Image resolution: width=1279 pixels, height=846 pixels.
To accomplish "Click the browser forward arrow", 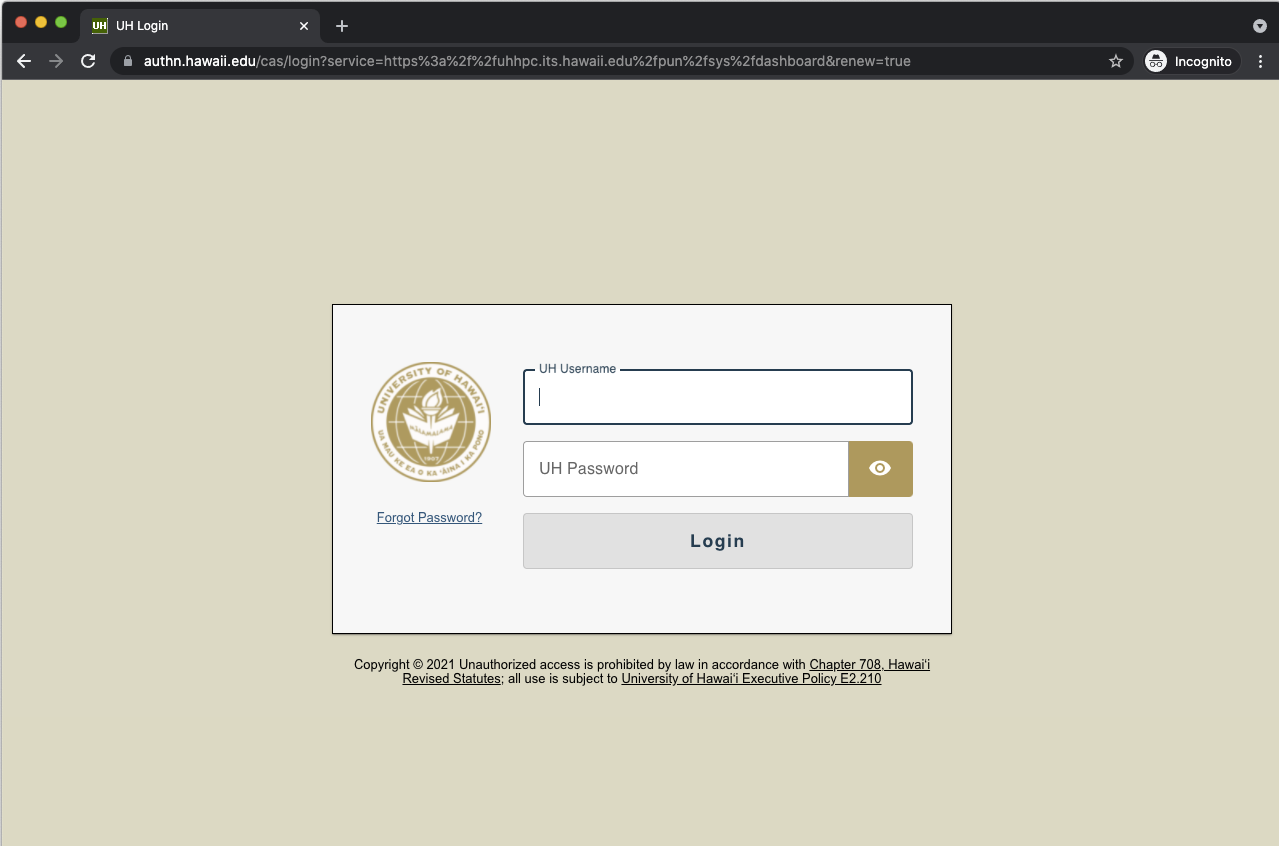I will [x=56, y=61].
